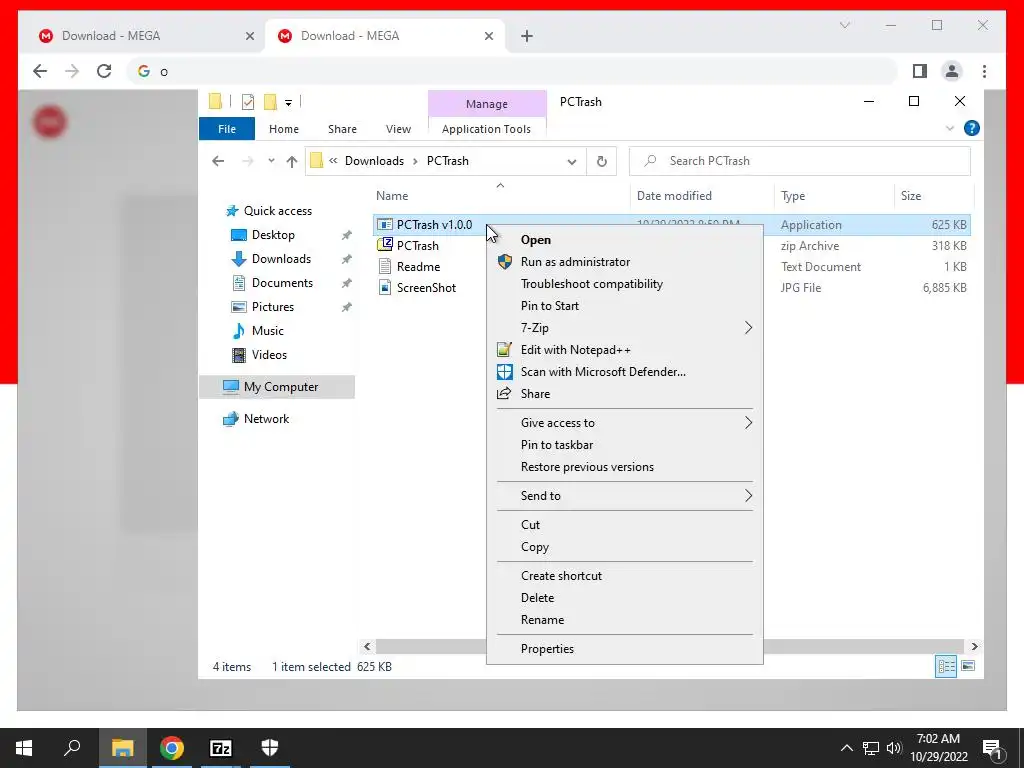The width and height of the screenshot is (1024, 768).
Task: Switch to details view layout icon
Action: click(946, 666)
